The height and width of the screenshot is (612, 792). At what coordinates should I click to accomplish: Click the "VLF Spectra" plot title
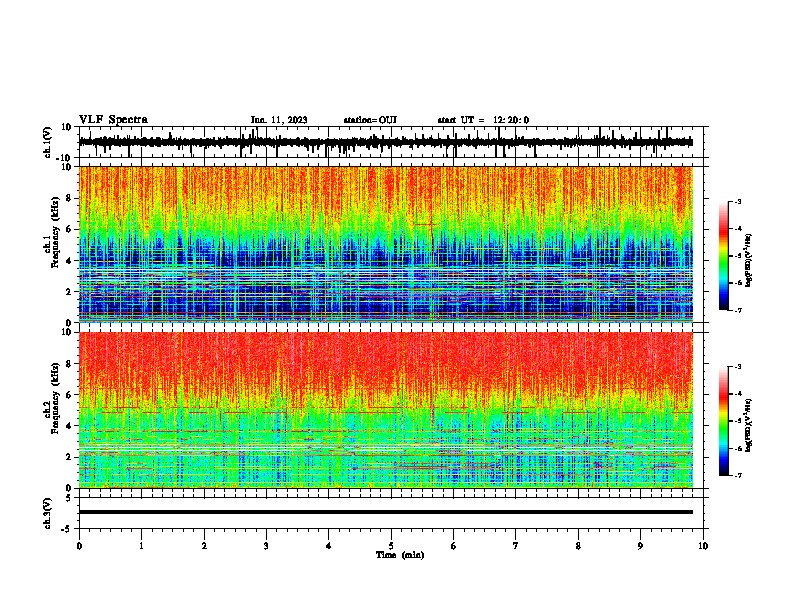coord(113,120)
